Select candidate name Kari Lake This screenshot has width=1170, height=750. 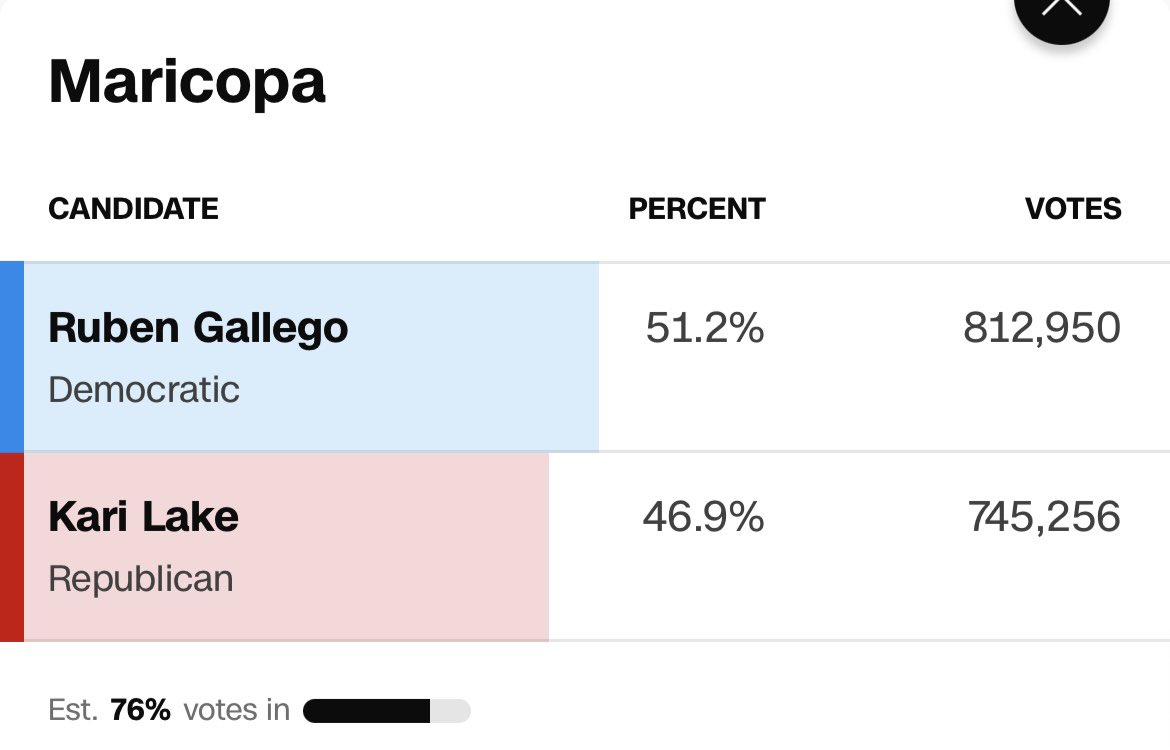click(x=143, y=517)
